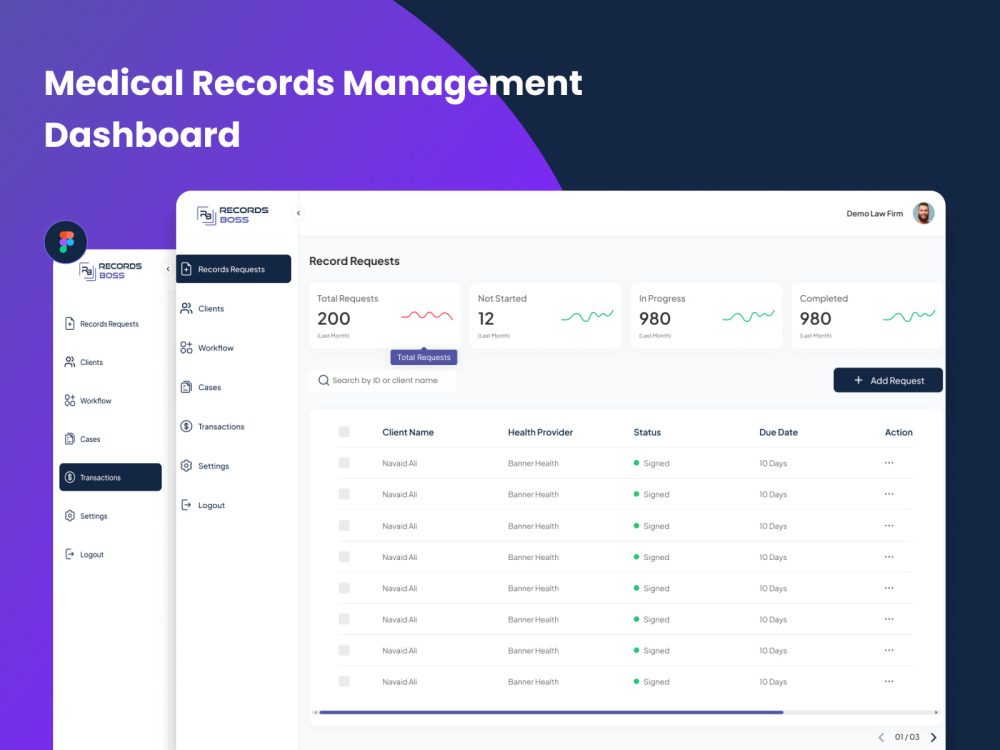The height and width of the screenshot is (750, 1000).
Task: Click the Add Request button
Action: pos(888,380)
